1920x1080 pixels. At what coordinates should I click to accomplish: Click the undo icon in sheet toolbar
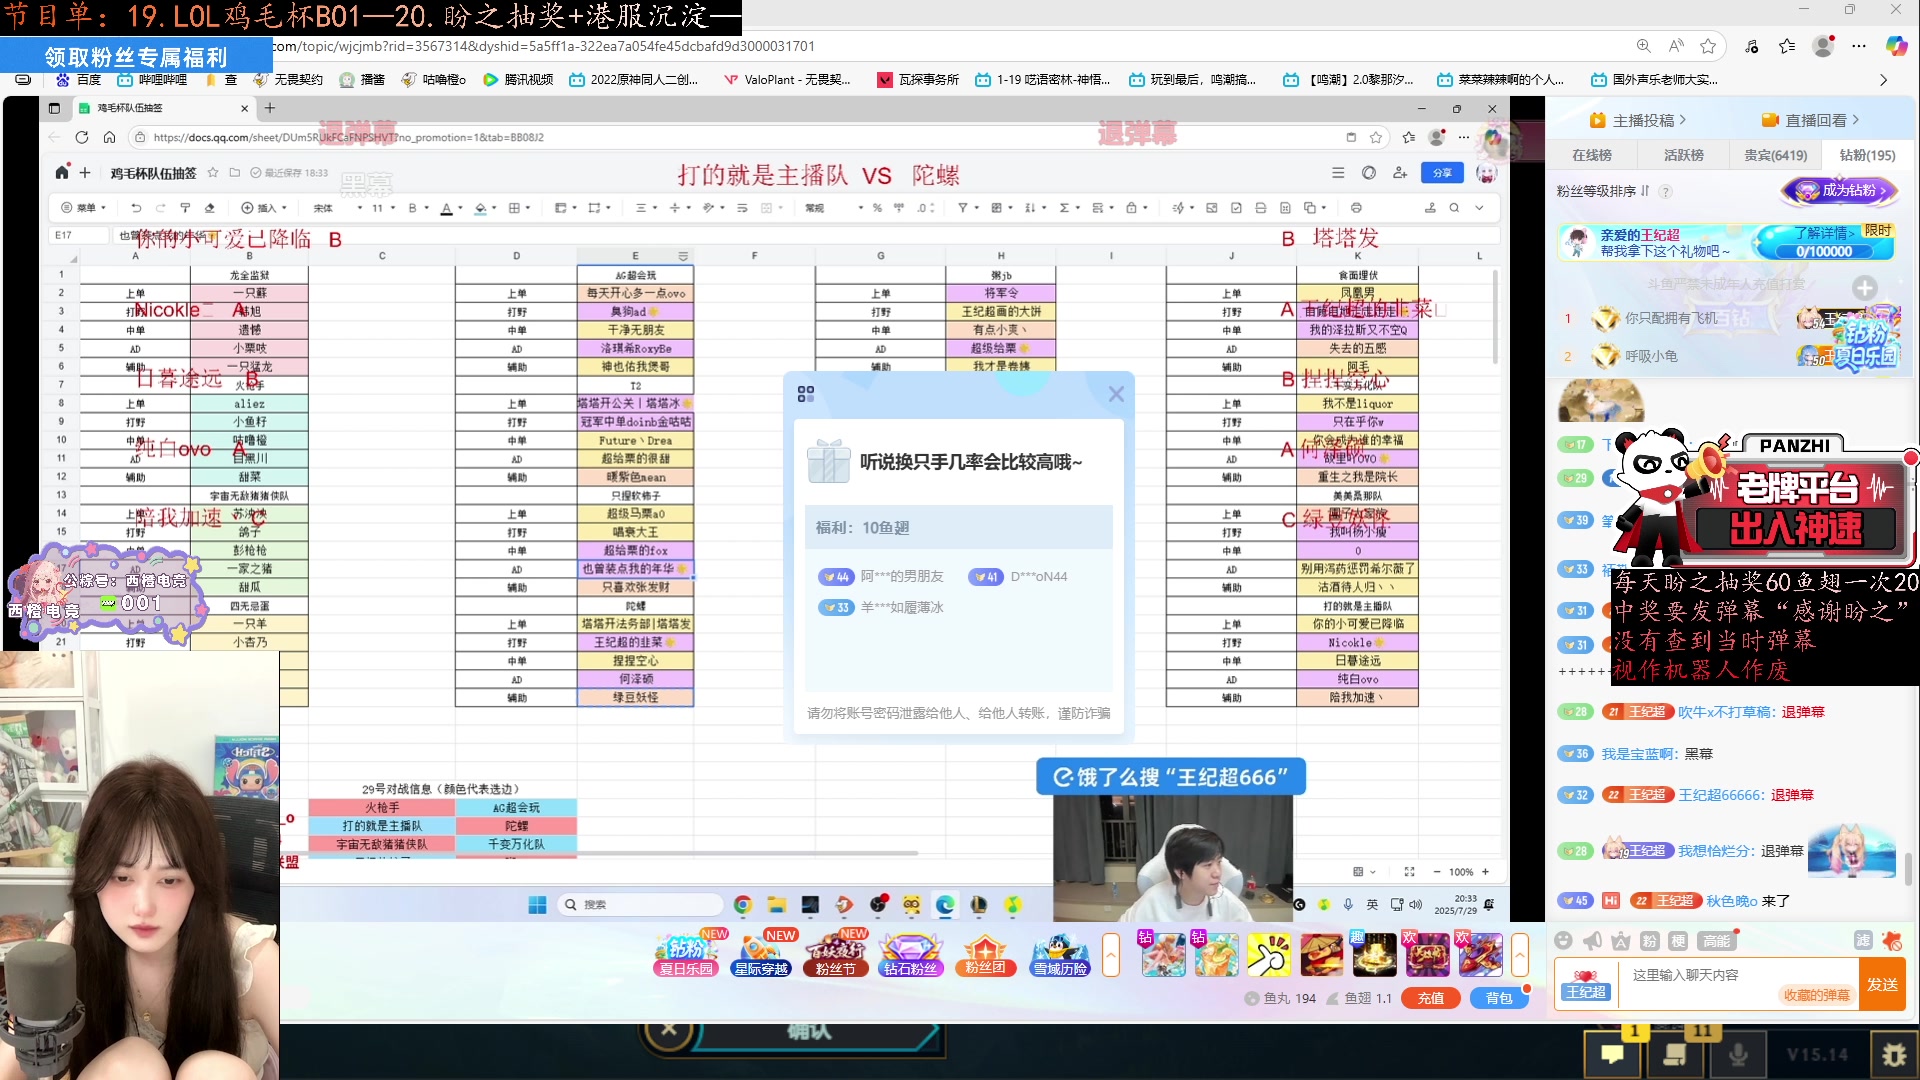point(136,208)
